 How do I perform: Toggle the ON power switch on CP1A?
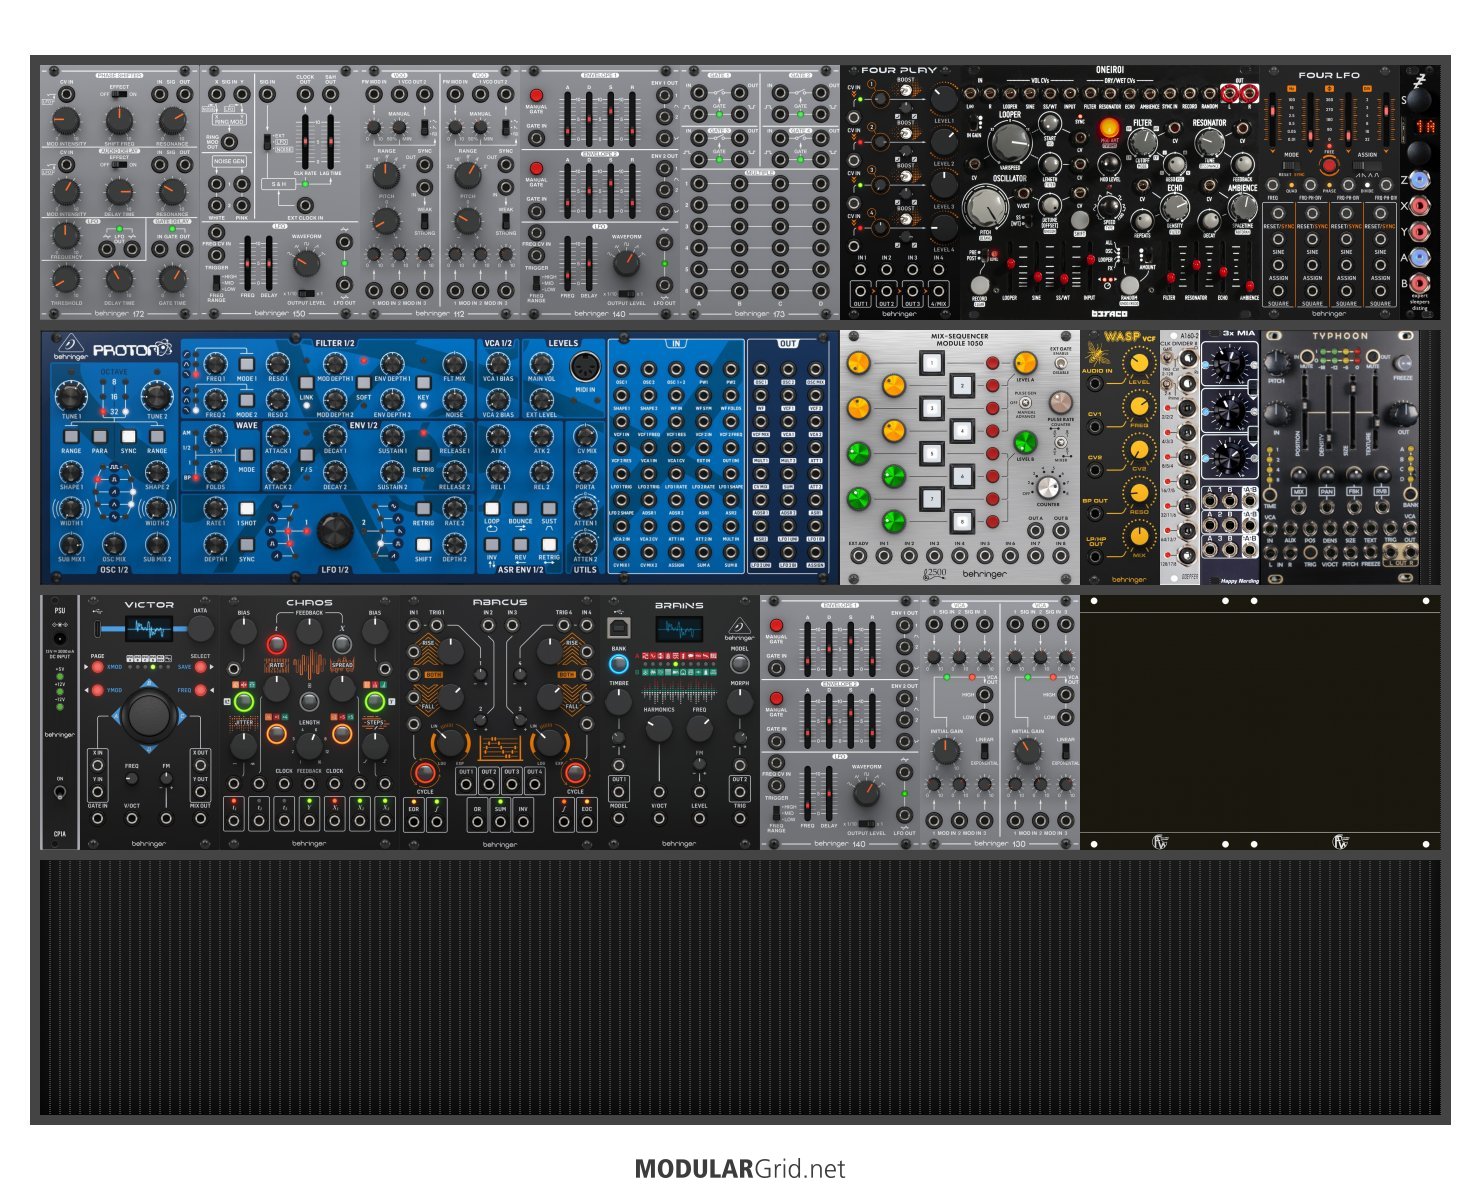(x=60, y=792)
